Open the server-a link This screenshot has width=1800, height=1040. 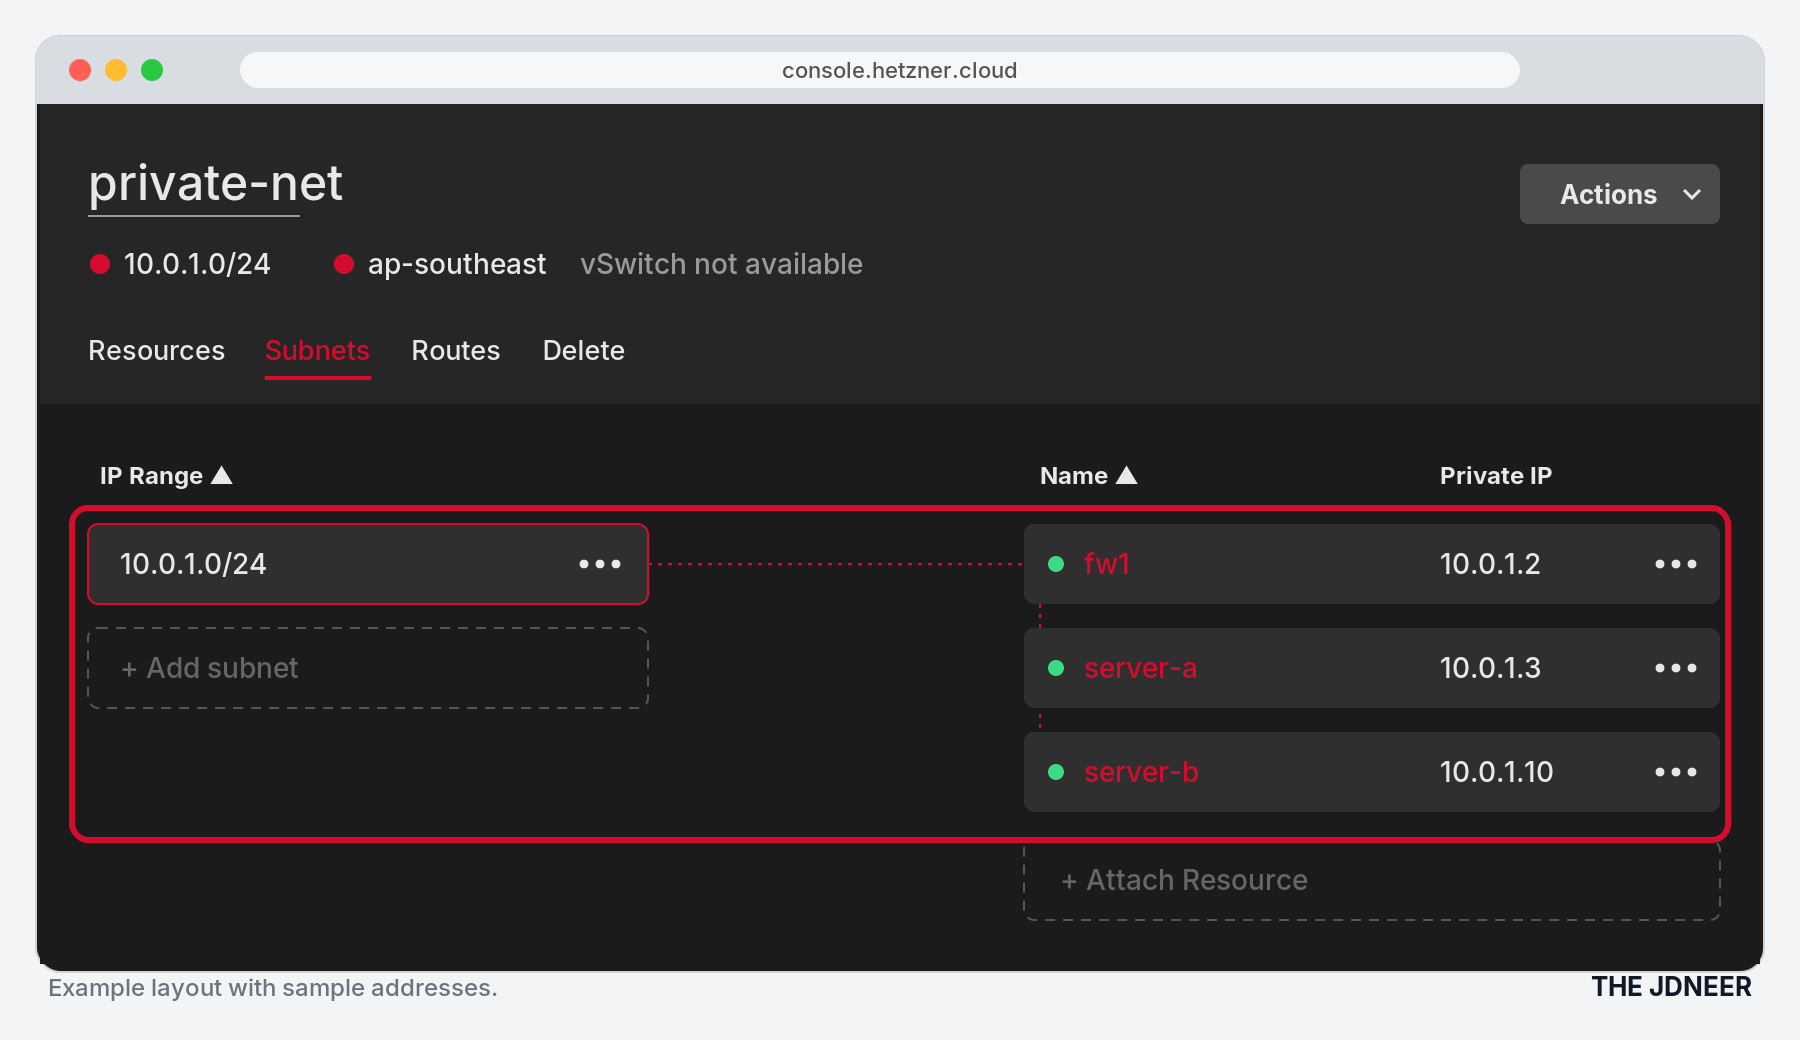(x=1141, y=668)
